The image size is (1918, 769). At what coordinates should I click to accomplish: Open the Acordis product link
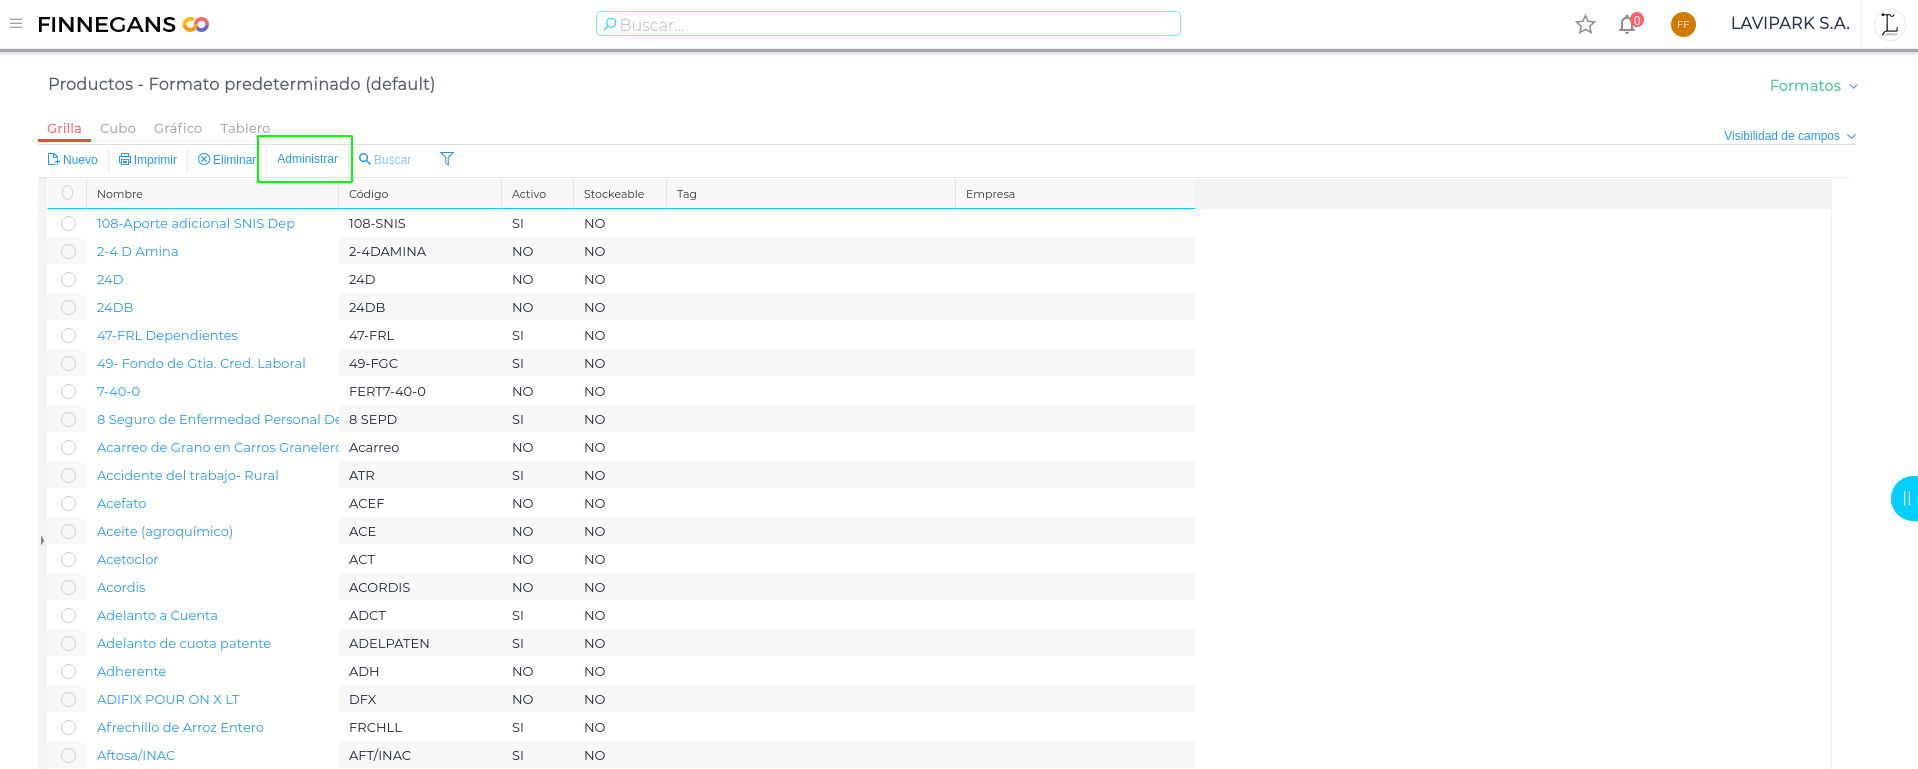(x=121, y=587)
